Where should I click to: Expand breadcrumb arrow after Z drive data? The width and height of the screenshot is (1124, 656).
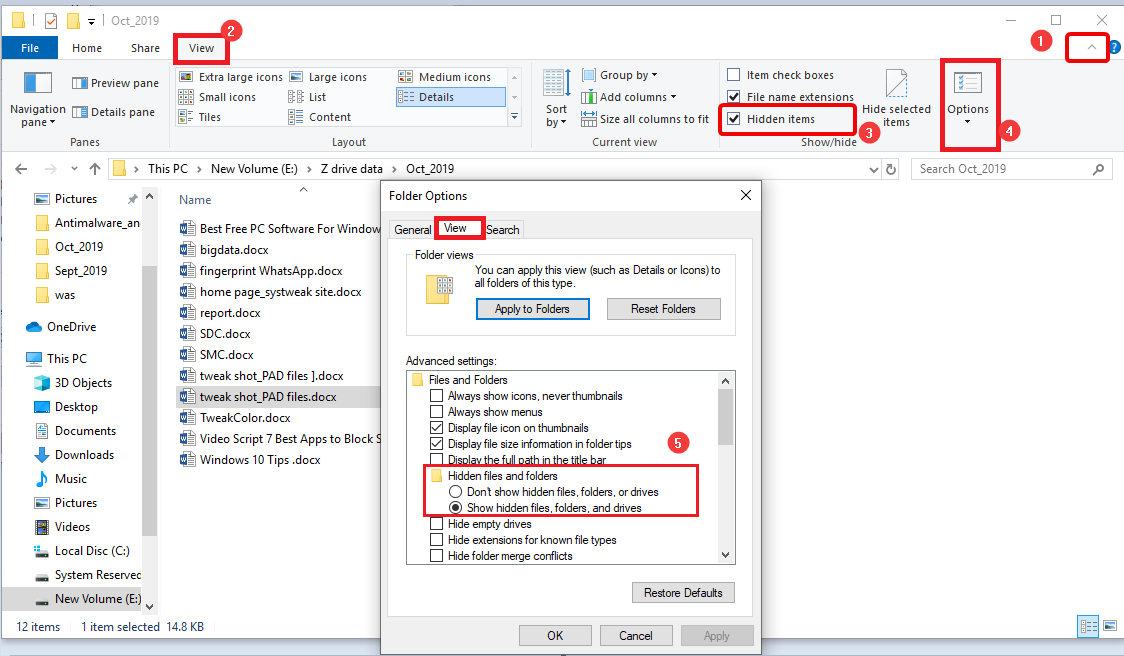coord(394,169)
